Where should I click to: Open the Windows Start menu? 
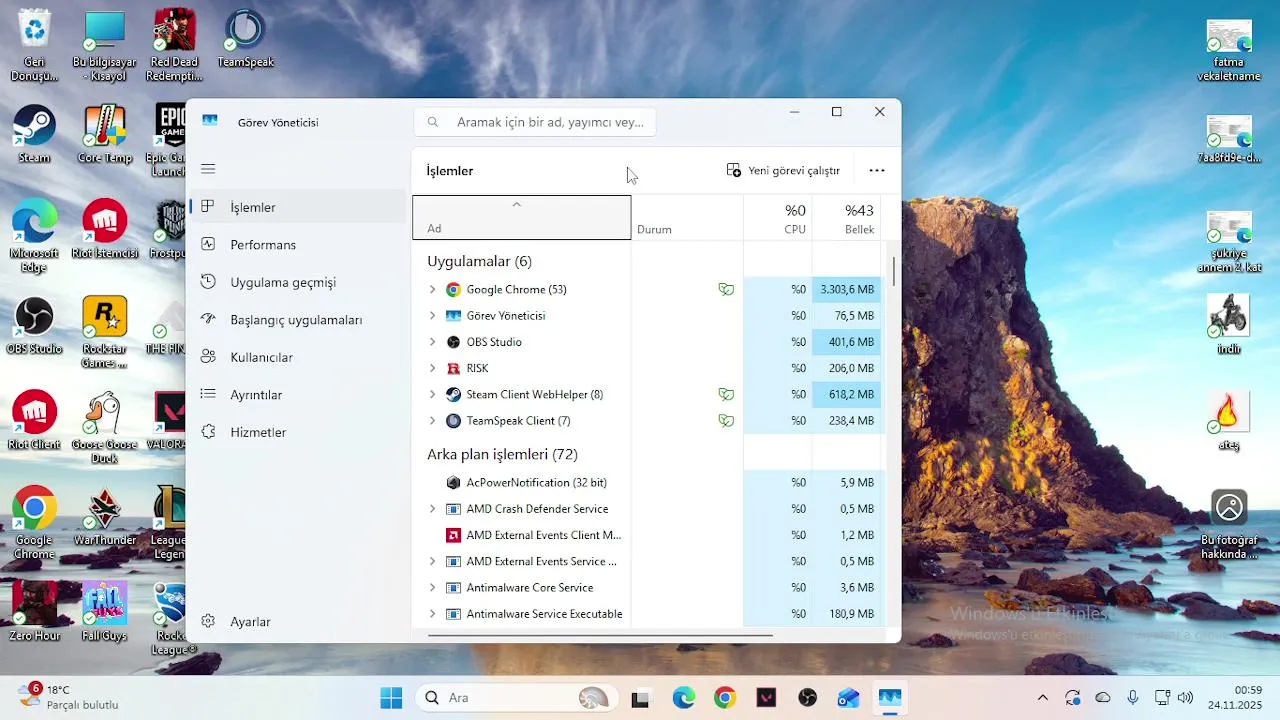[391, 698]
